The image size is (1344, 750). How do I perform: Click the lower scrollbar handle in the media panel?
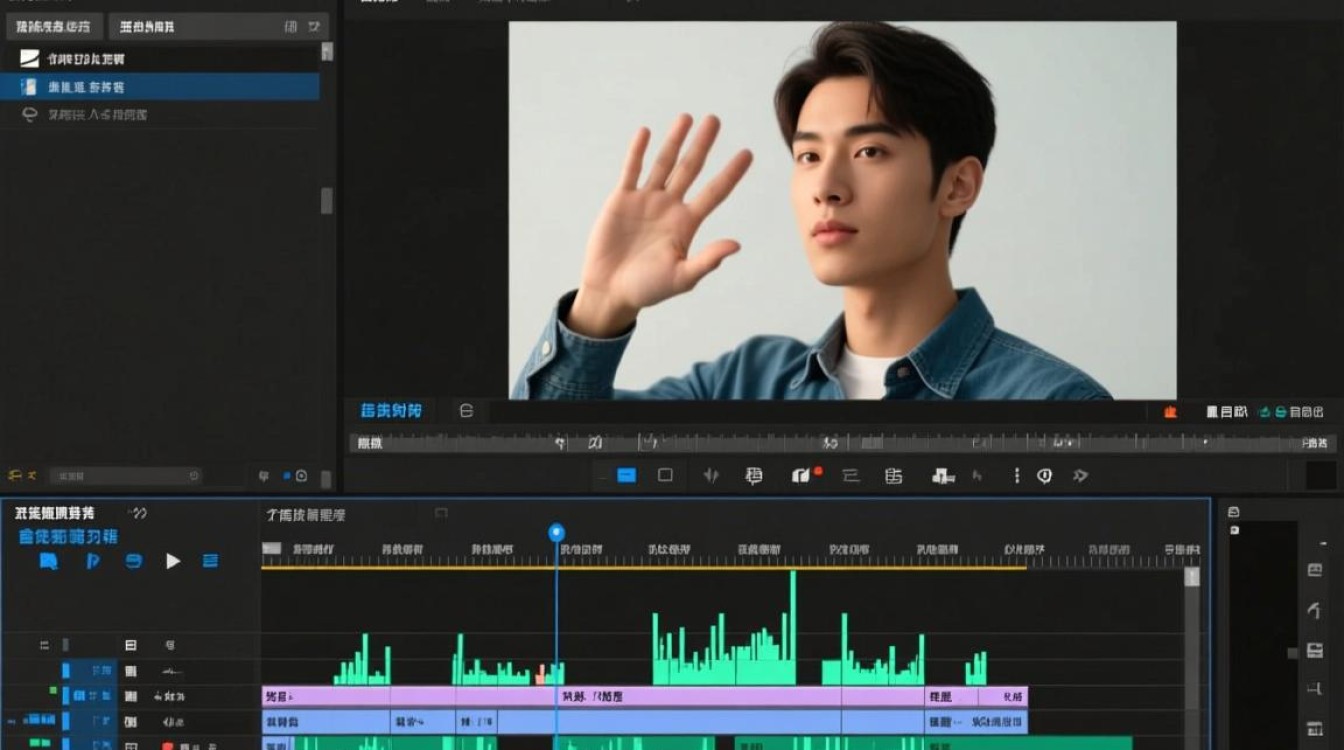pyautogui.click(x=326, y=200)
